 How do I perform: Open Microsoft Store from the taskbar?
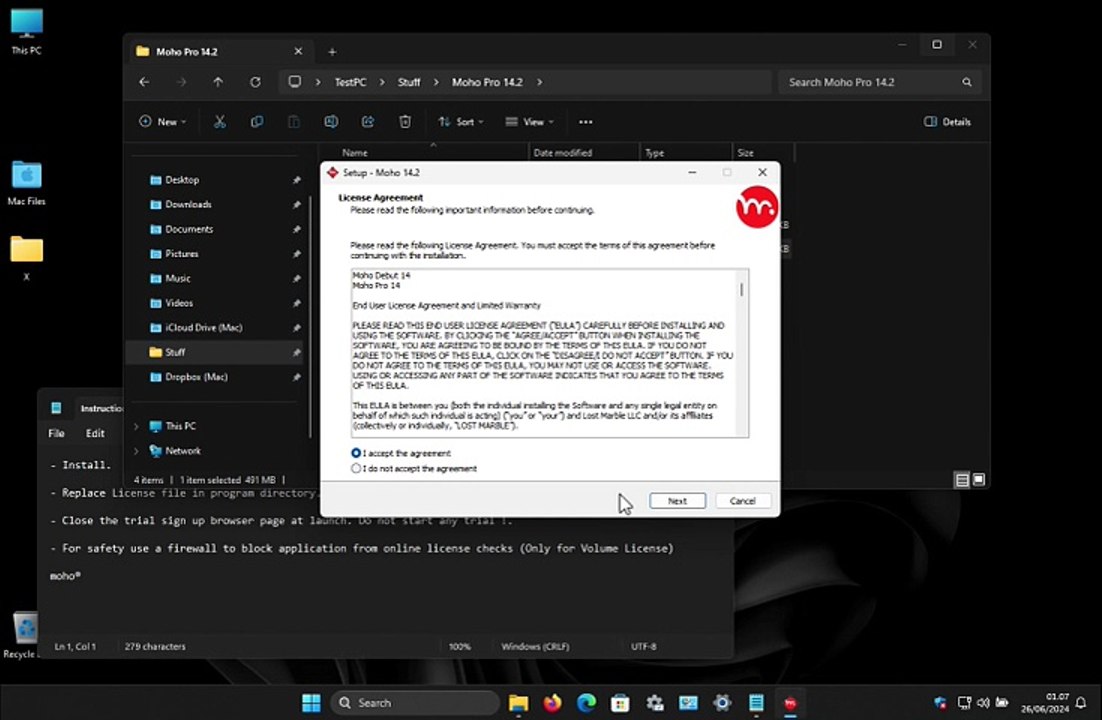[620, 702]
